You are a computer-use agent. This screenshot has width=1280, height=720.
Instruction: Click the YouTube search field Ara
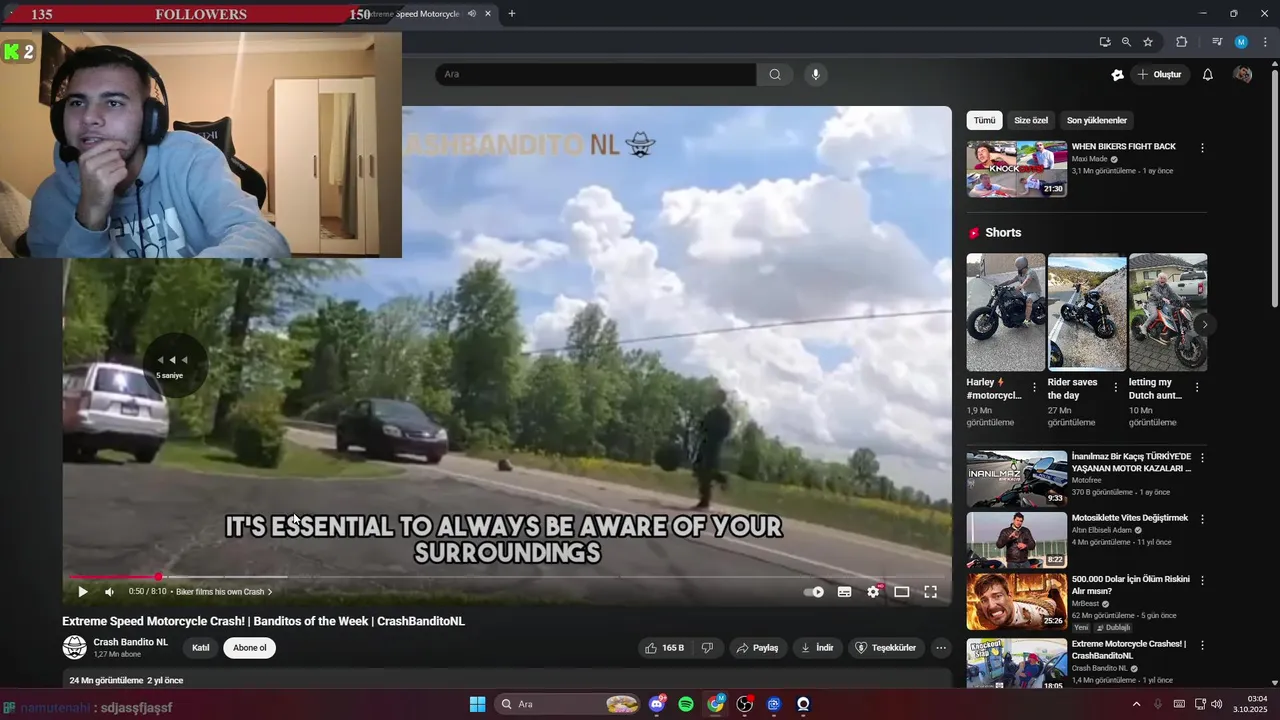tap(596, 74)
